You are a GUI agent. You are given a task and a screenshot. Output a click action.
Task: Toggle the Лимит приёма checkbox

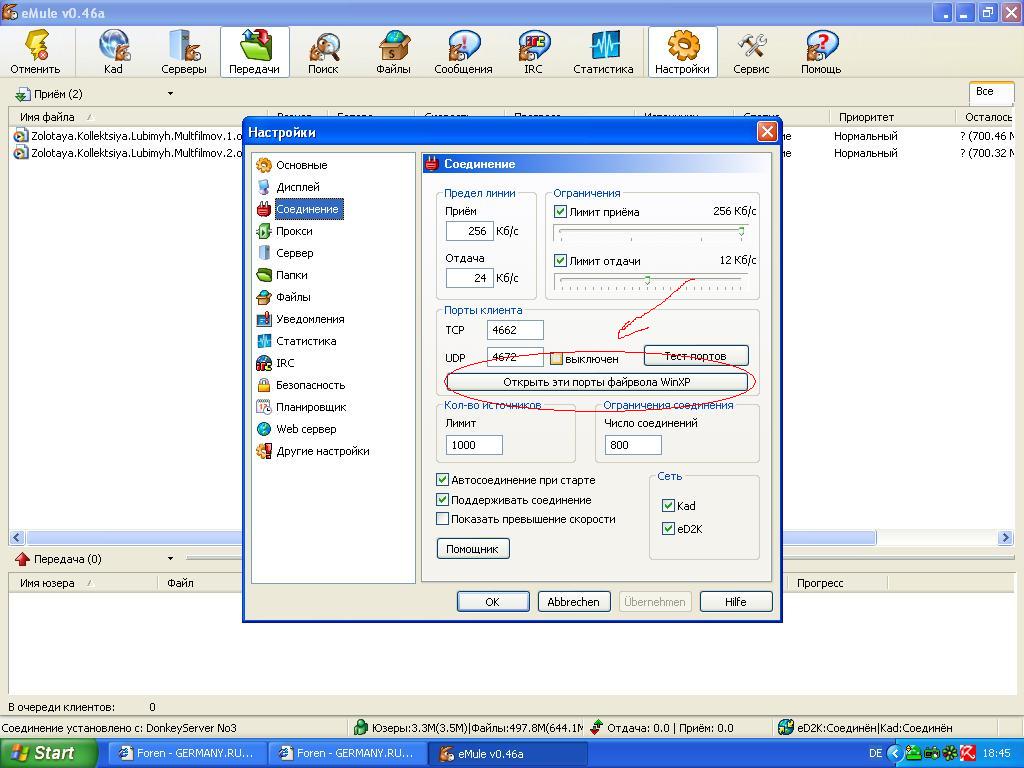[560, 212]
